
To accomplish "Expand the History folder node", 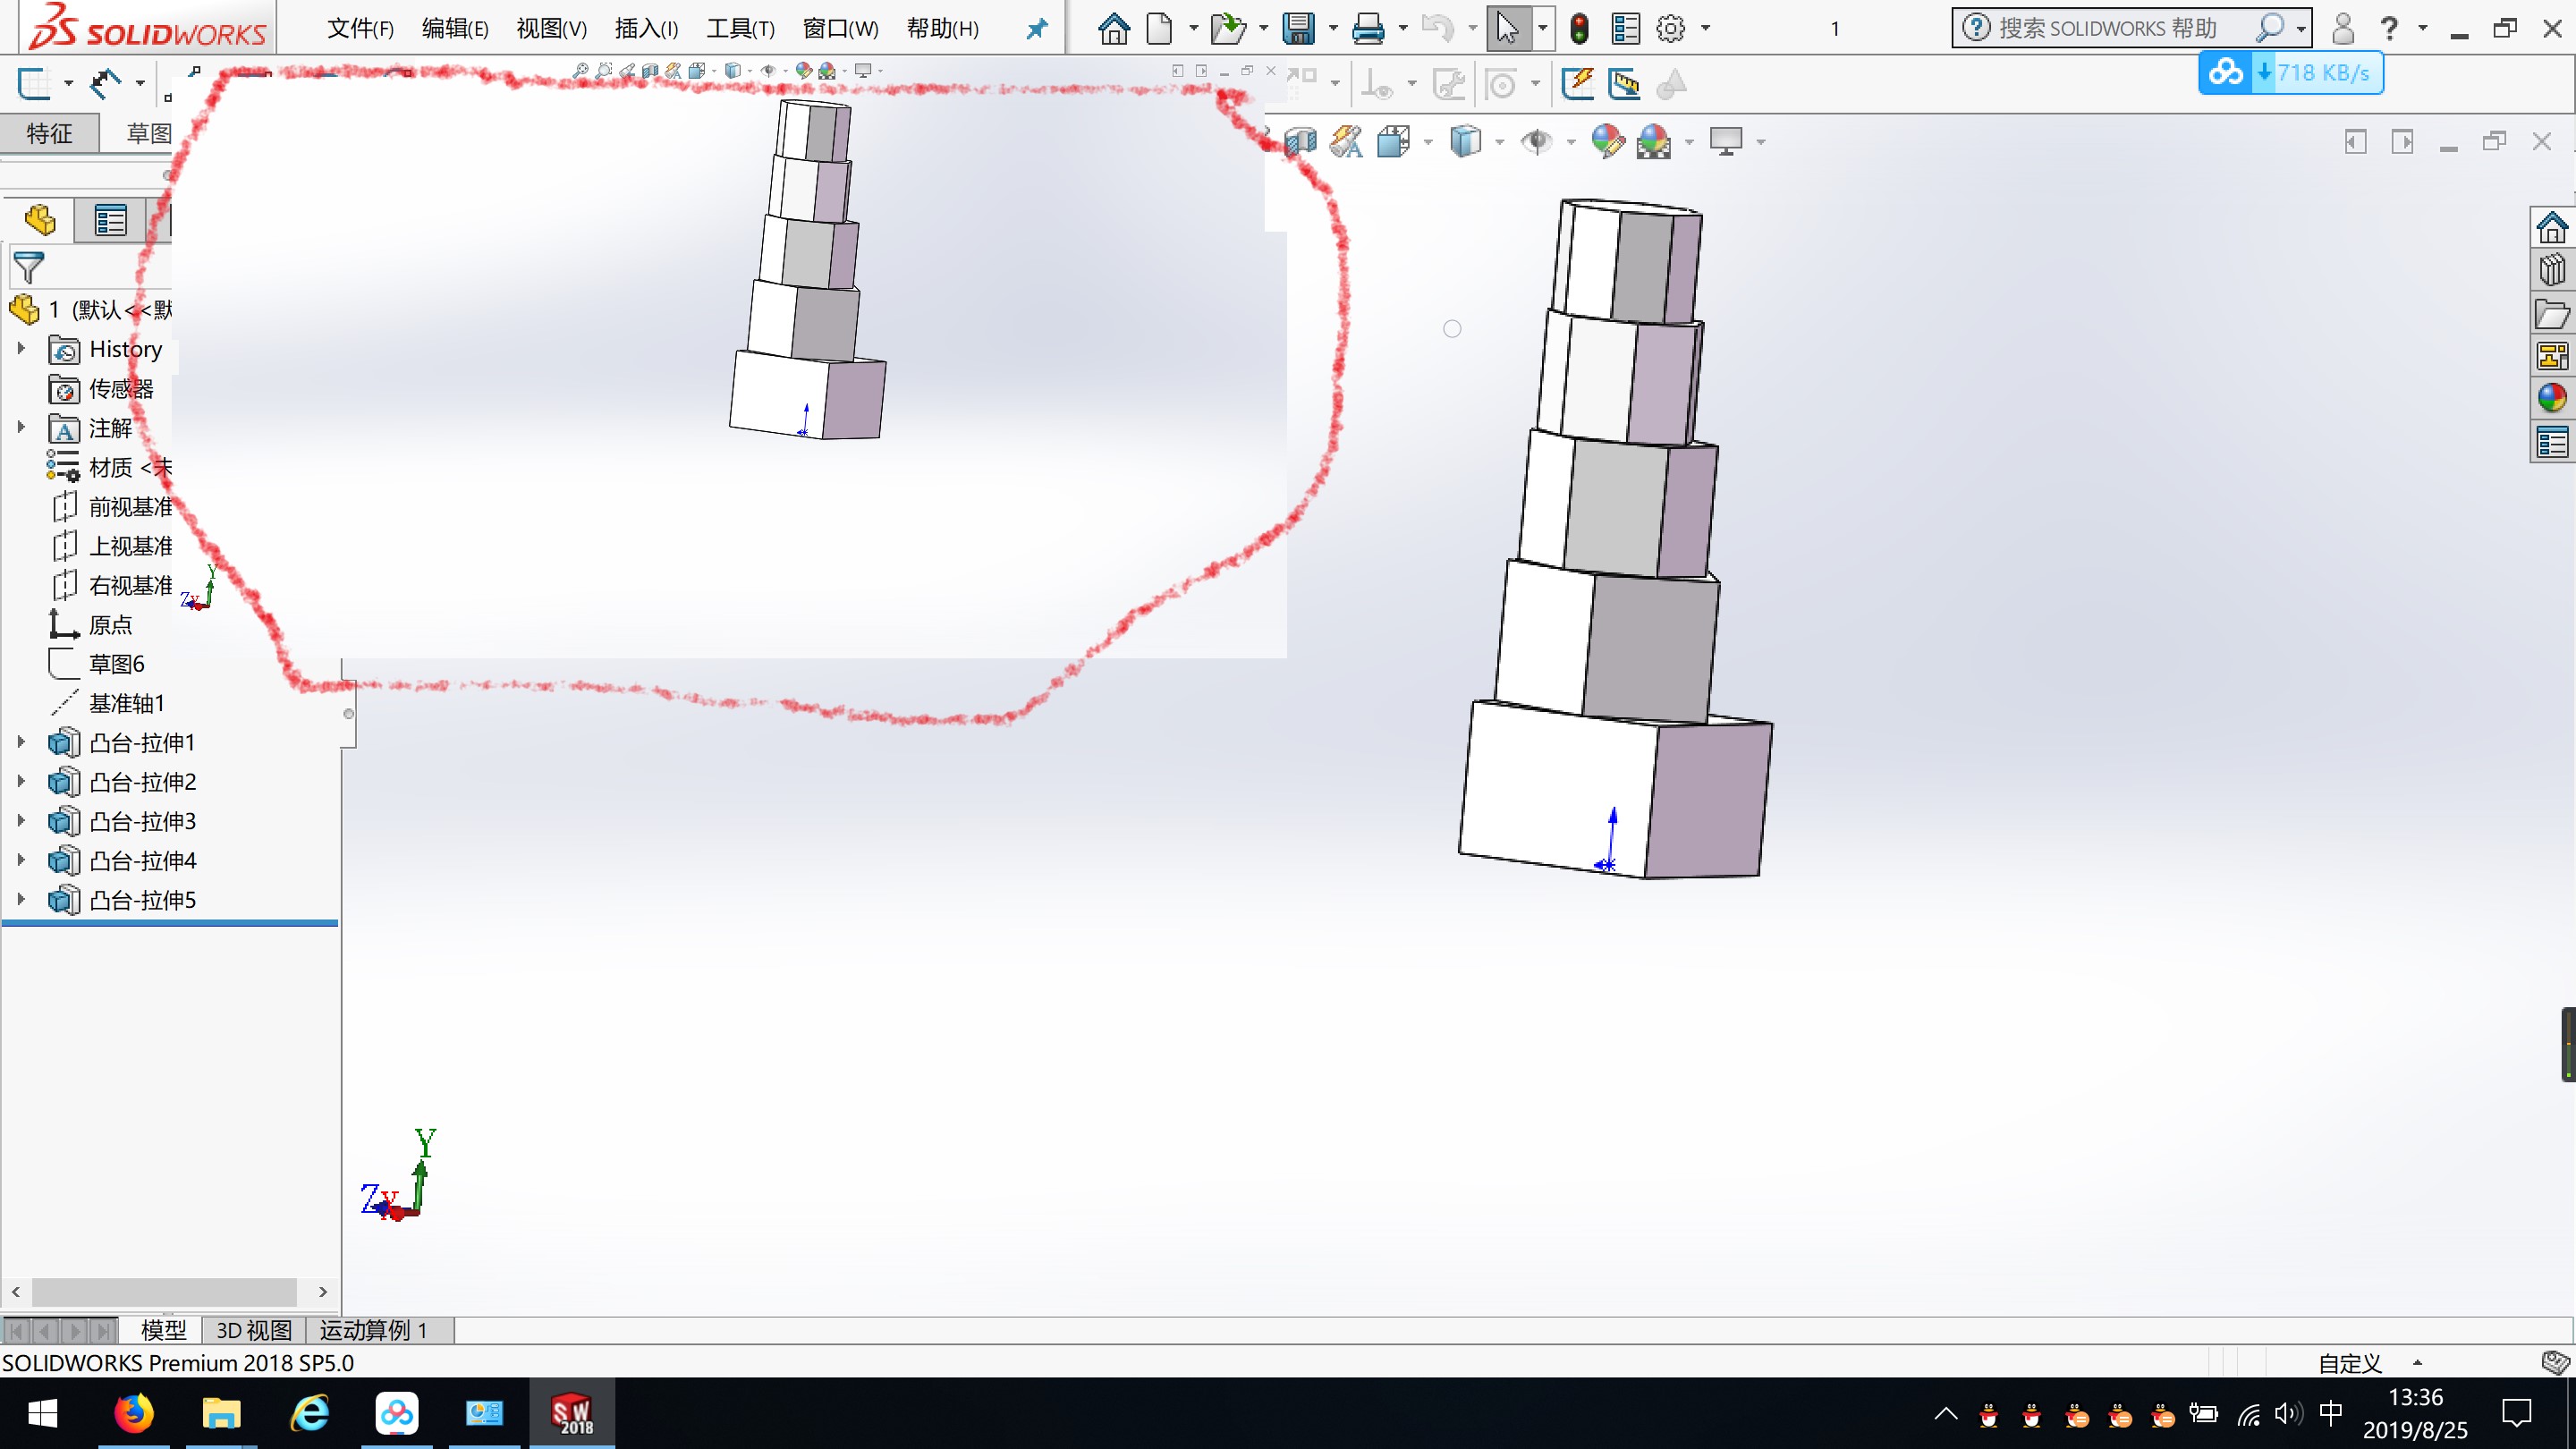I will 21,349.
